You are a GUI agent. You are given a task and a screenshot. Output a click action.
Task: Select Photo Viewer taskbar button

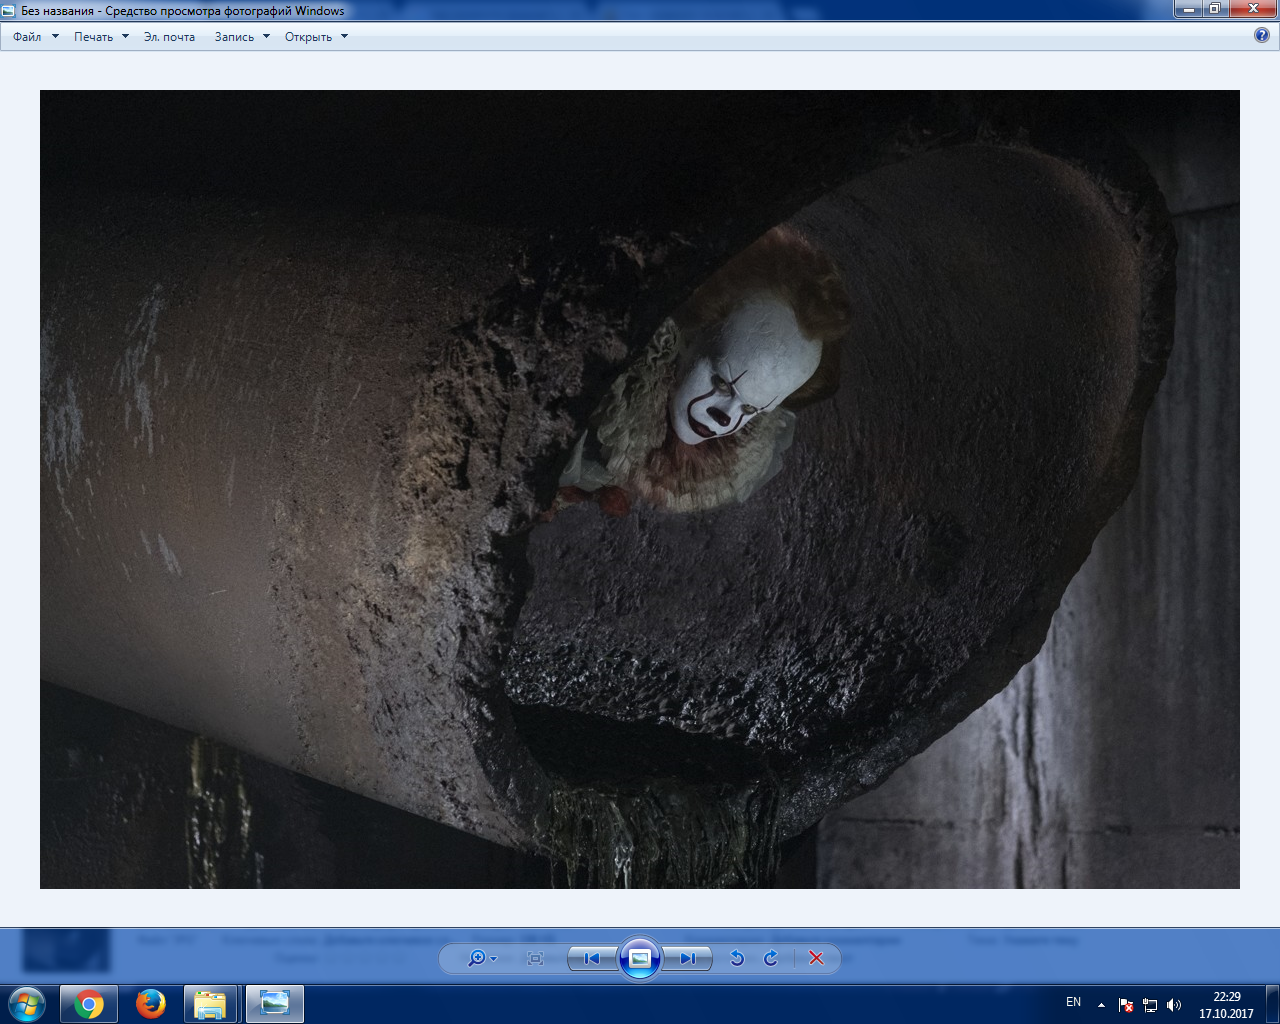click(274, 1003)
